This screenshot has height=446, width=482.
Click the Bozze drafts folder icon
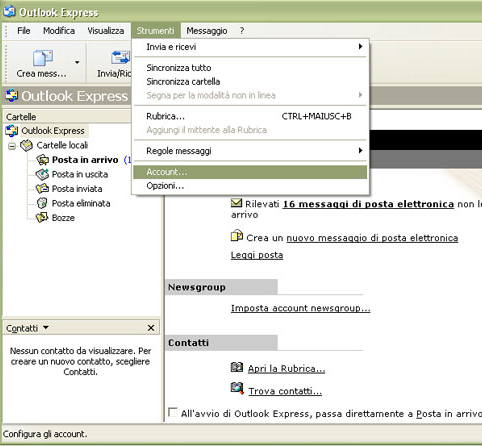point(42,218)
